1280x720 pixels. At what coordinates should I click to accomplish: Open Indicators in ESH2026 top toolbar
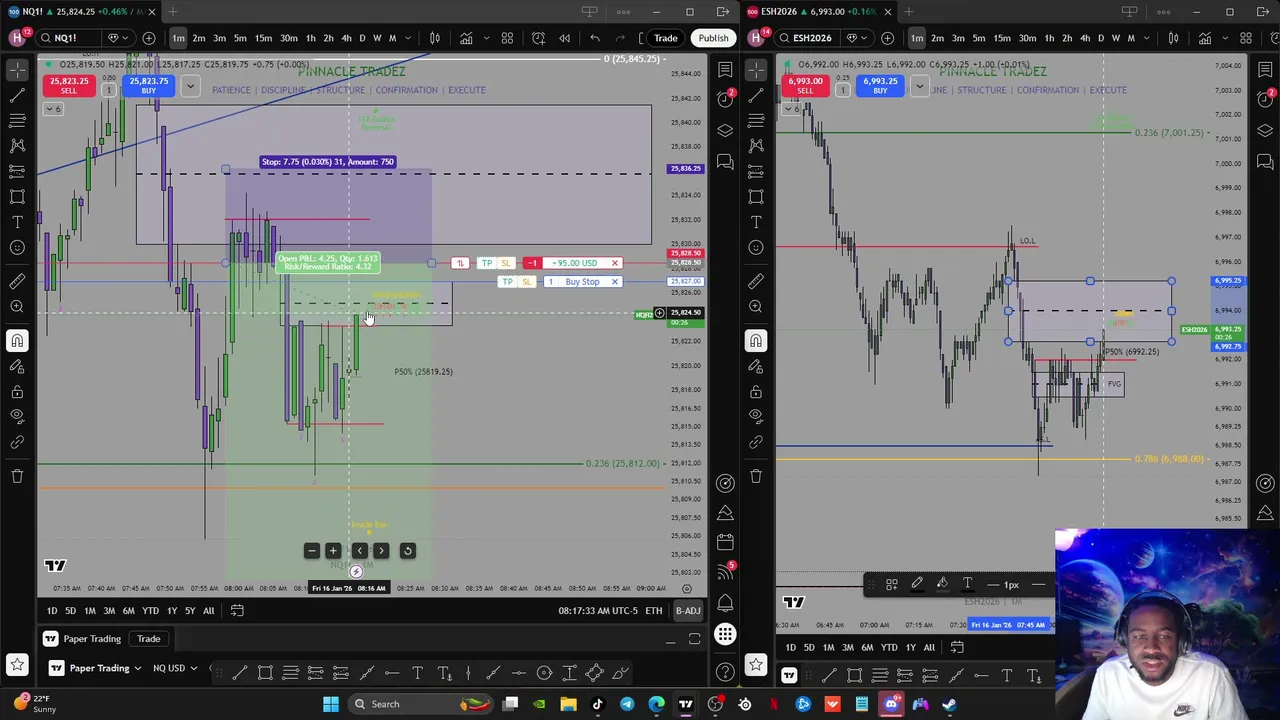point(1205,38)
